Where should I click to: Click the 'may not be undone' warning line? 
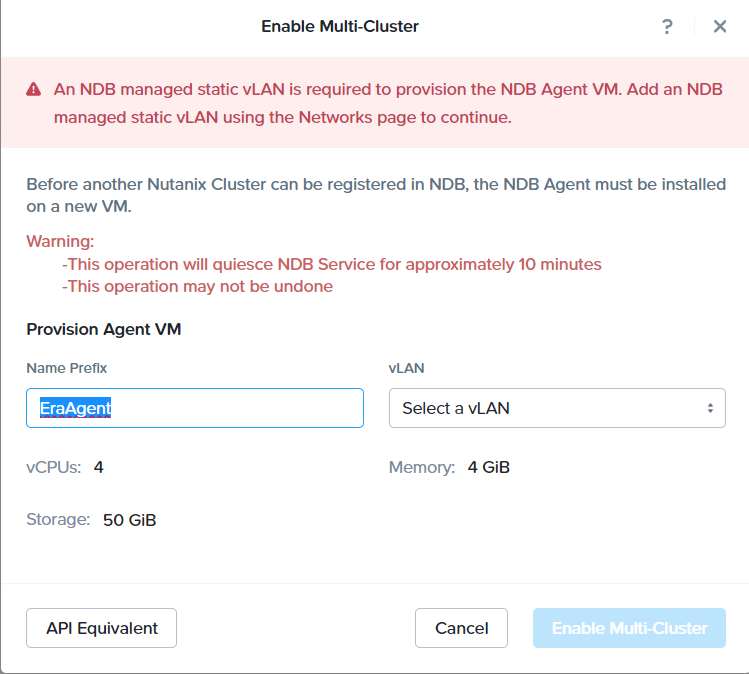point(197,287)
